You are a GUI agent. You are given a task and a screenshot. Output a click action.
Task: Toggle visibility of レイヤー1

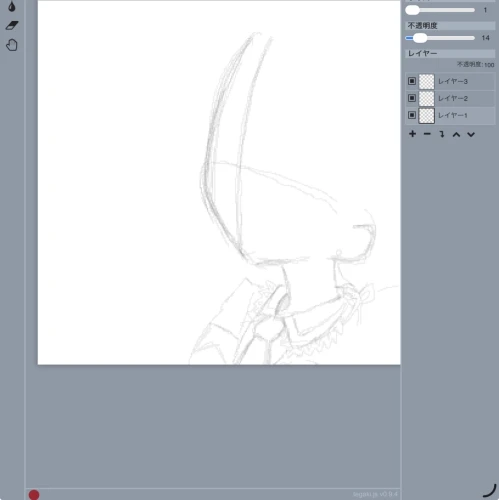[412, 115]
